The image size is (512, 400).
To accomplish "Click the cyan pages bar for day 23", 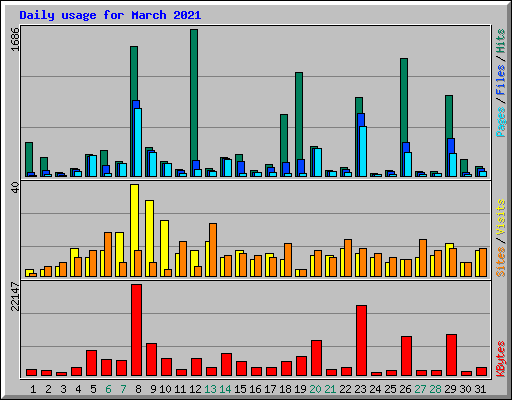I will [x=363, y=151].
